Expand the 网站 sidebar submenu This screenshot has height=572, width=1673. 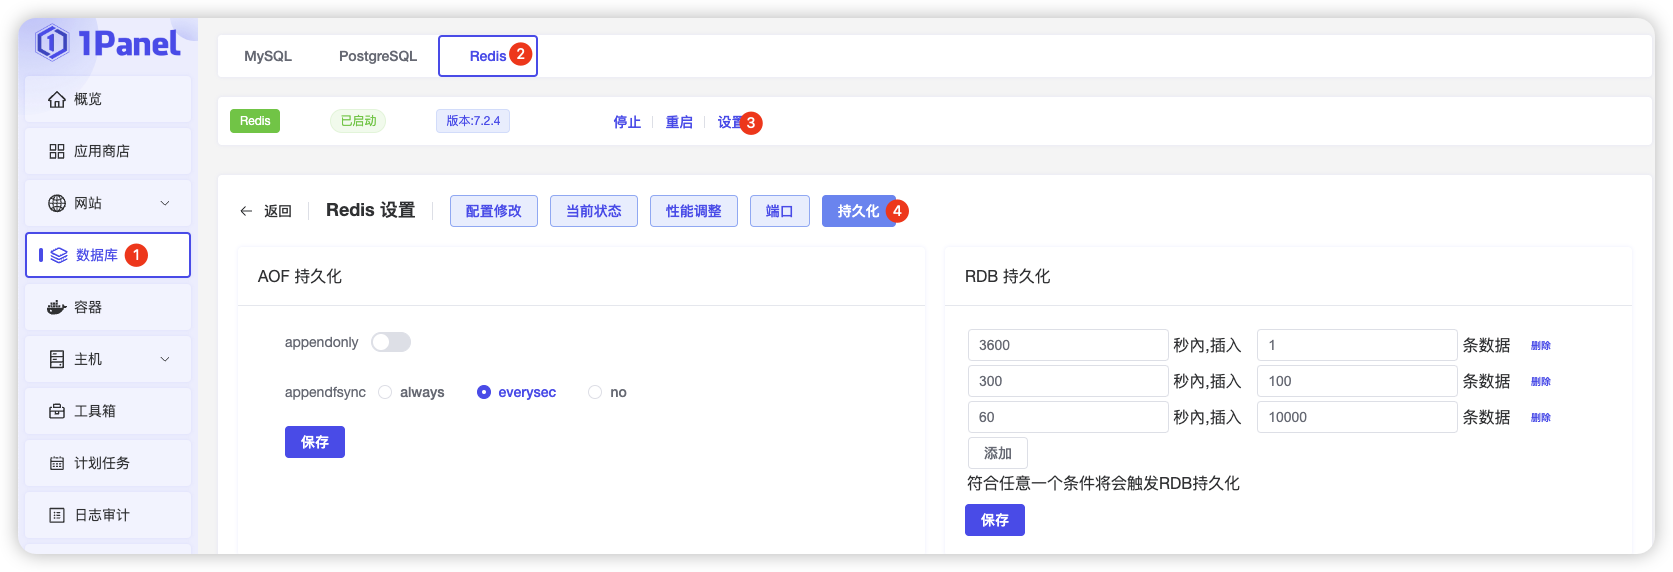click(165, 203)
